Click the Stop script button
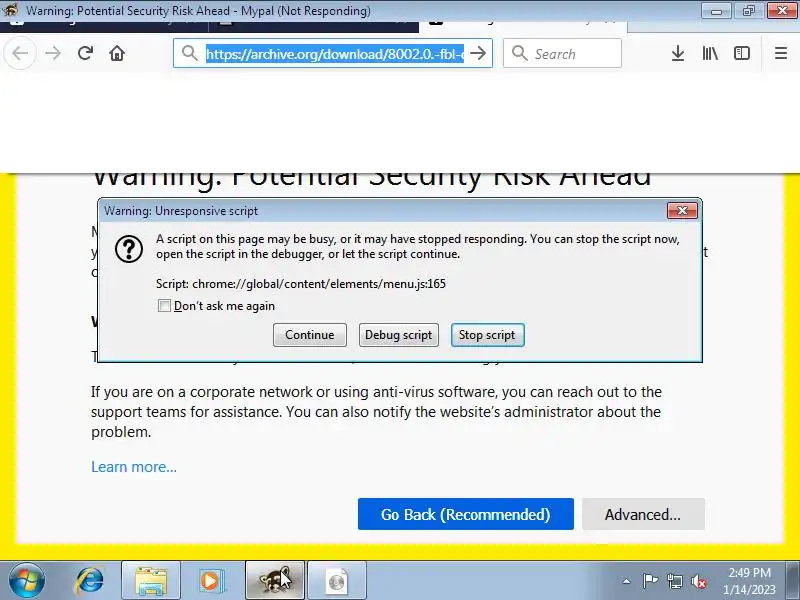The width and height of the screenshot is (800, 600). (x=487, y=335)
